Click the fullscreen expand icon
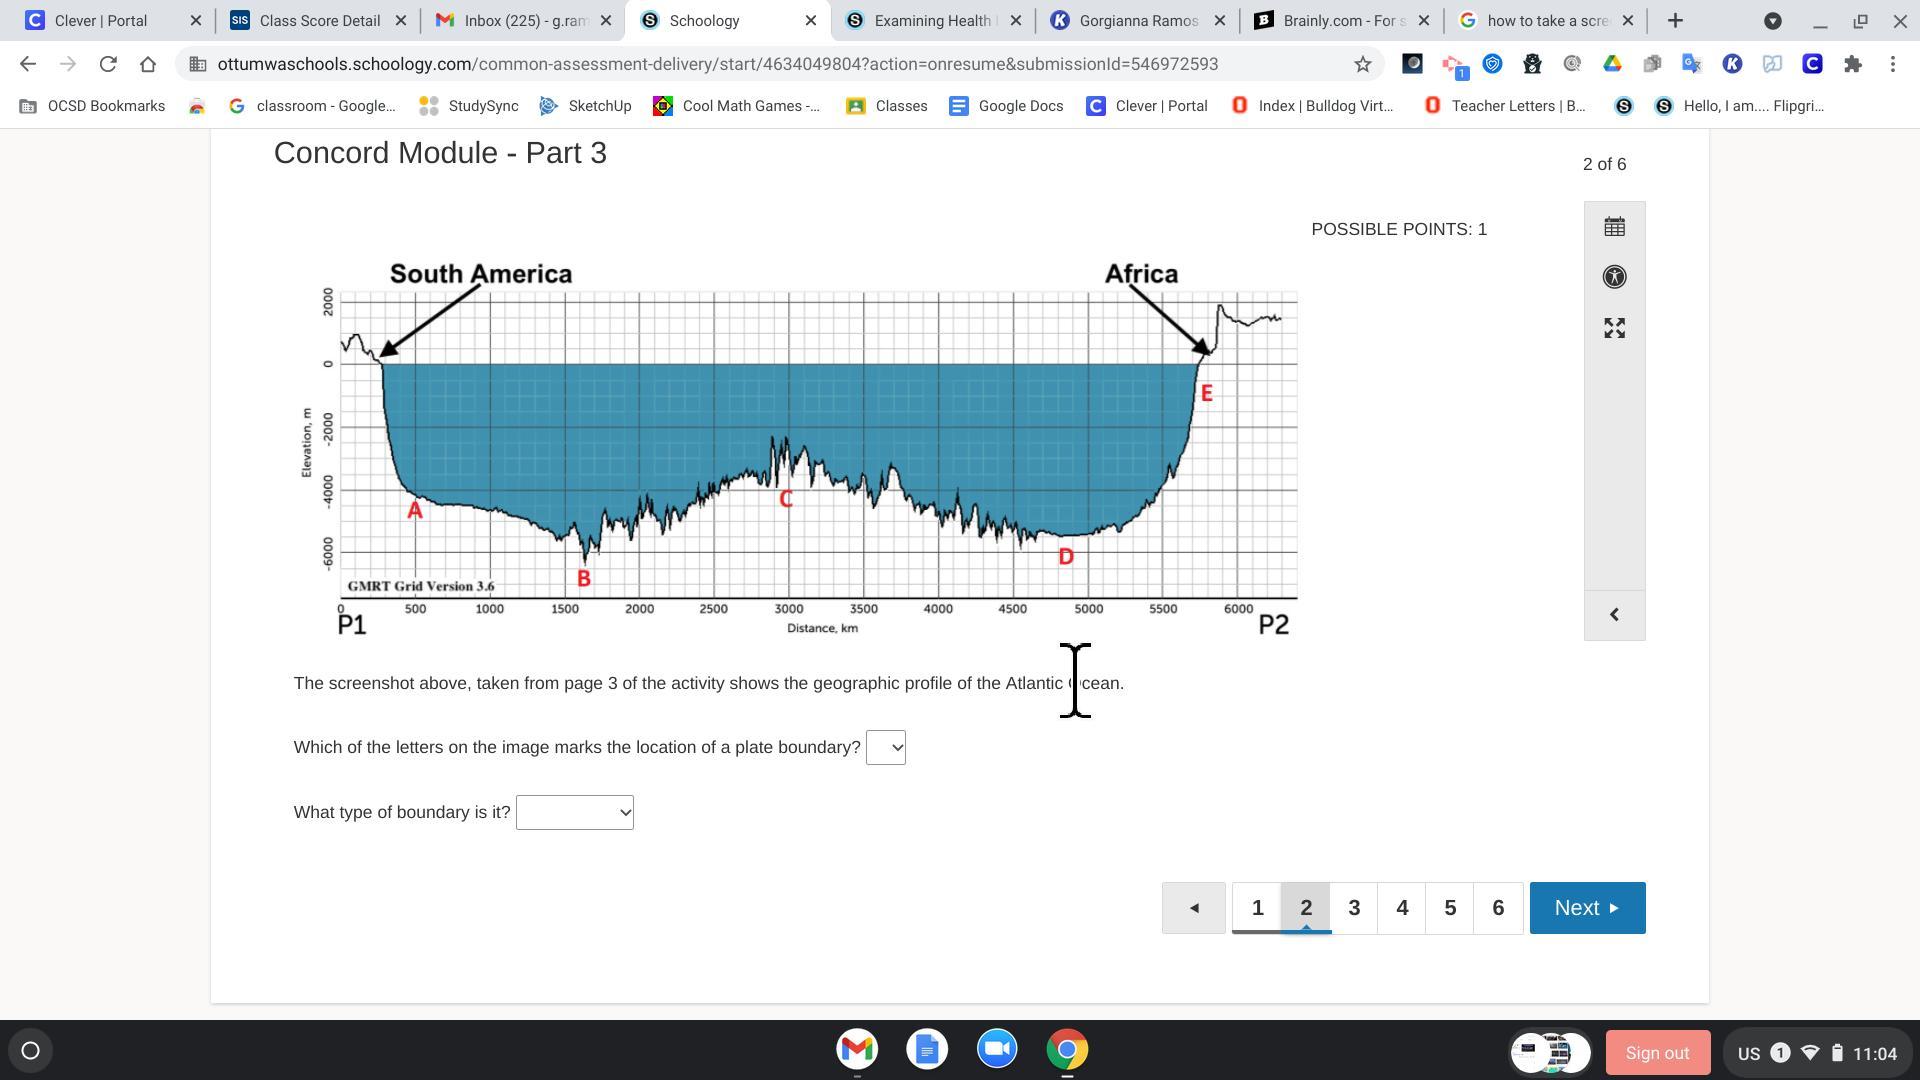Viewport: 1920px width, 1080px height. point(1614,328)
